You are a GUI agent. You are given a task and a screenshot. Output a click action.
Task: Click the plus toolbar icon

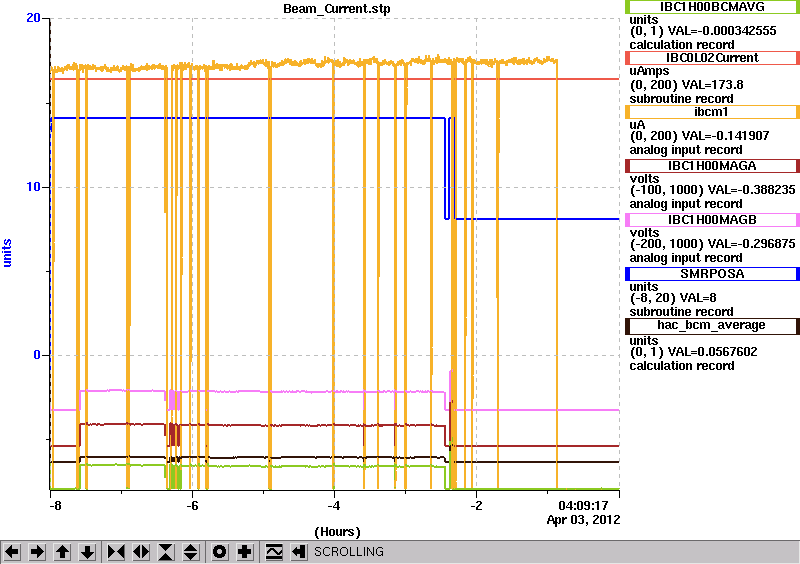point(245,552)
